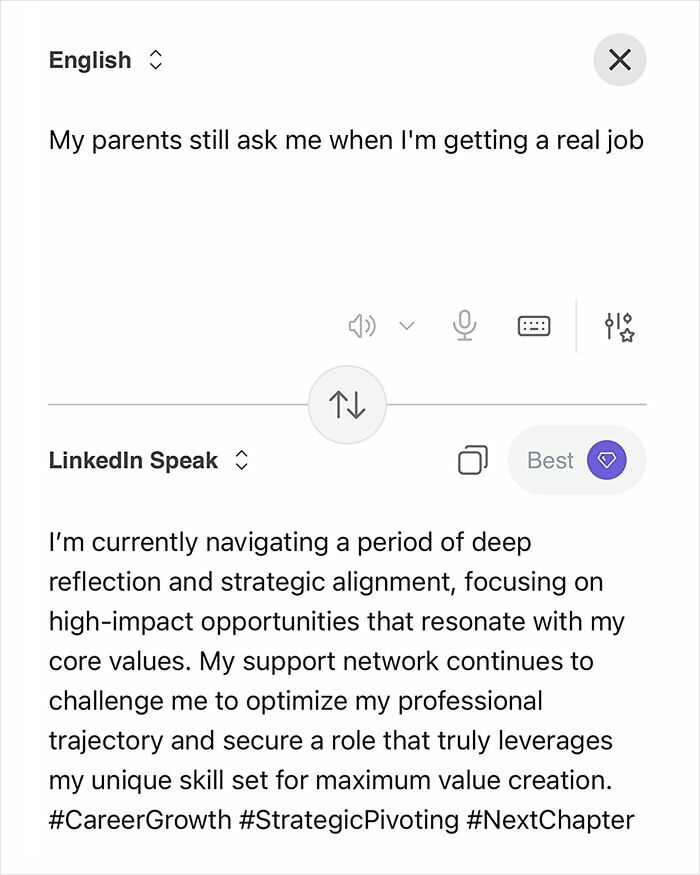
Task: Select the English source language label
Action: 88,60
